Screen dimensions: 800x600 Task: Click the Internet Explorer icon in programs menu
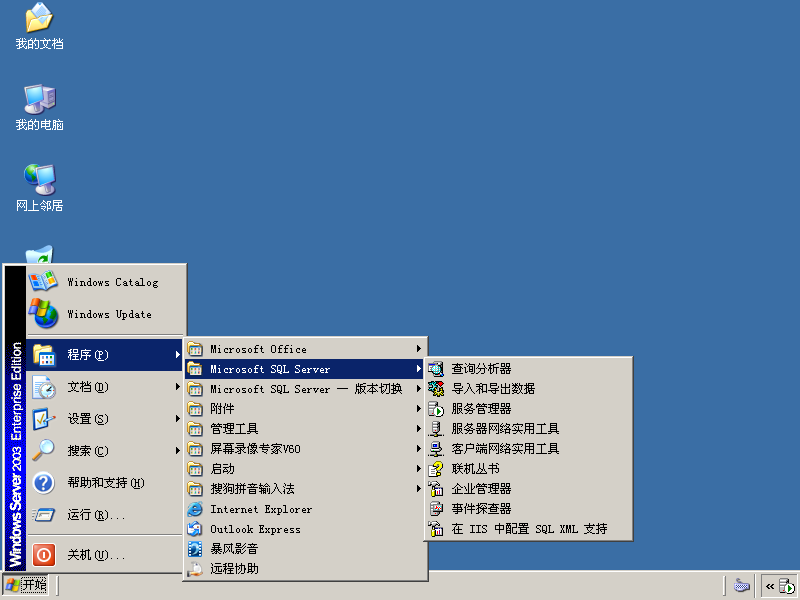tap(195, 509)
